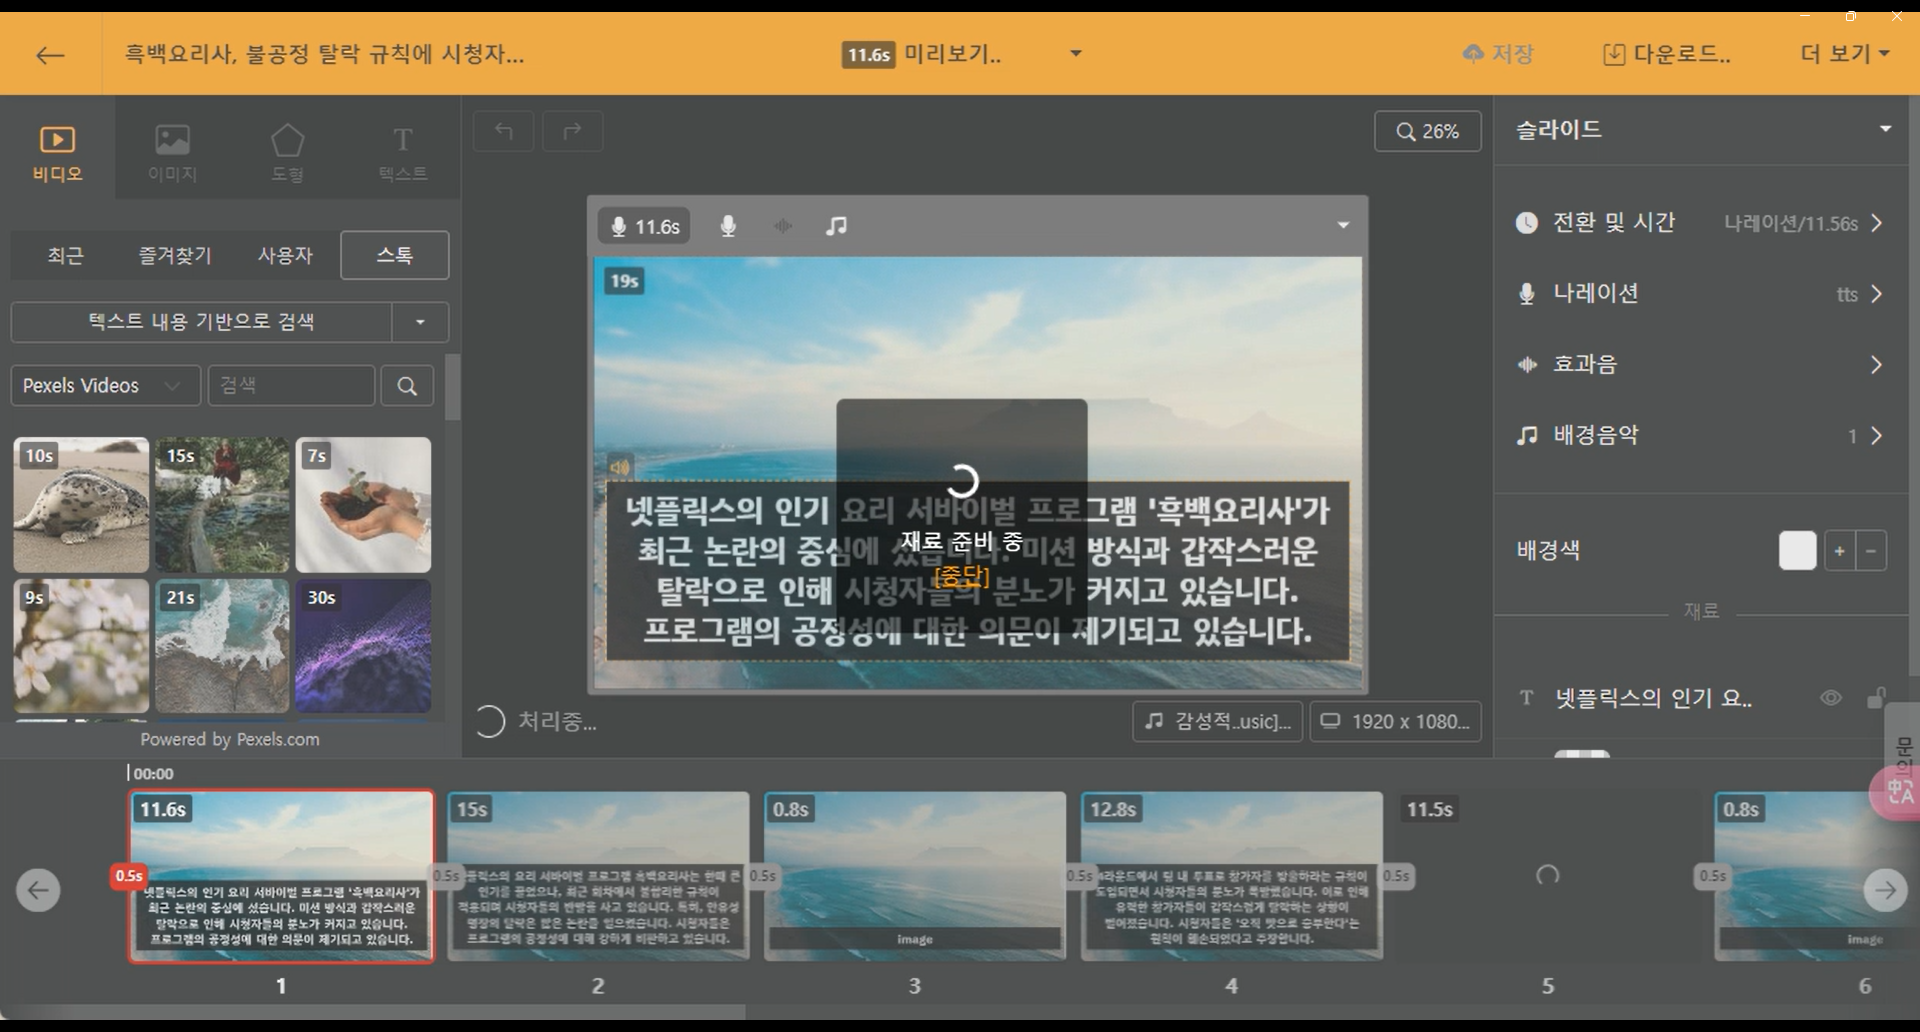This screenshot has width=1920, height=1032.
Task: Click the 다운로드 download button
Action: pyautogui.click(x=1666, y=54)
